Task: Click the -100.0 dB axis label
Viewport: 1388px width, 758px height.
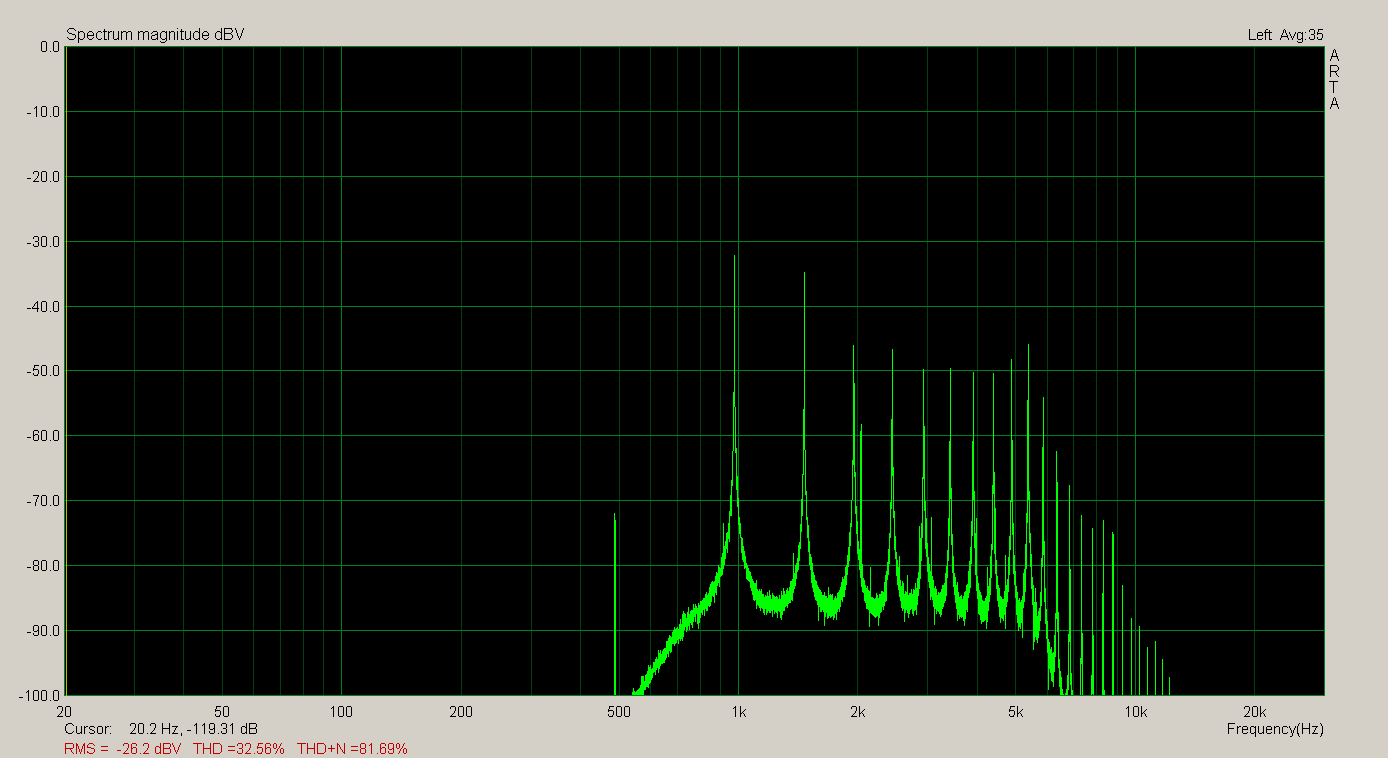Action: coord(39,695)
